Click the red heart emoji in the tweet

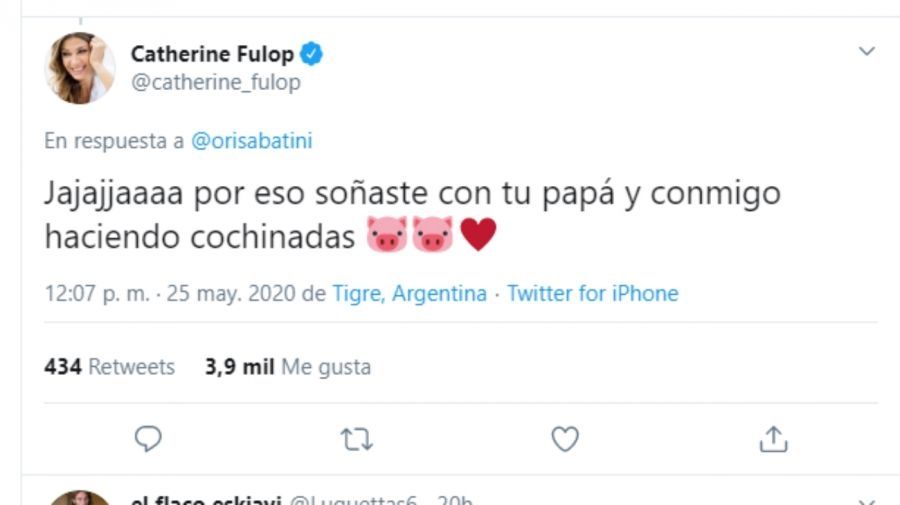478,237
